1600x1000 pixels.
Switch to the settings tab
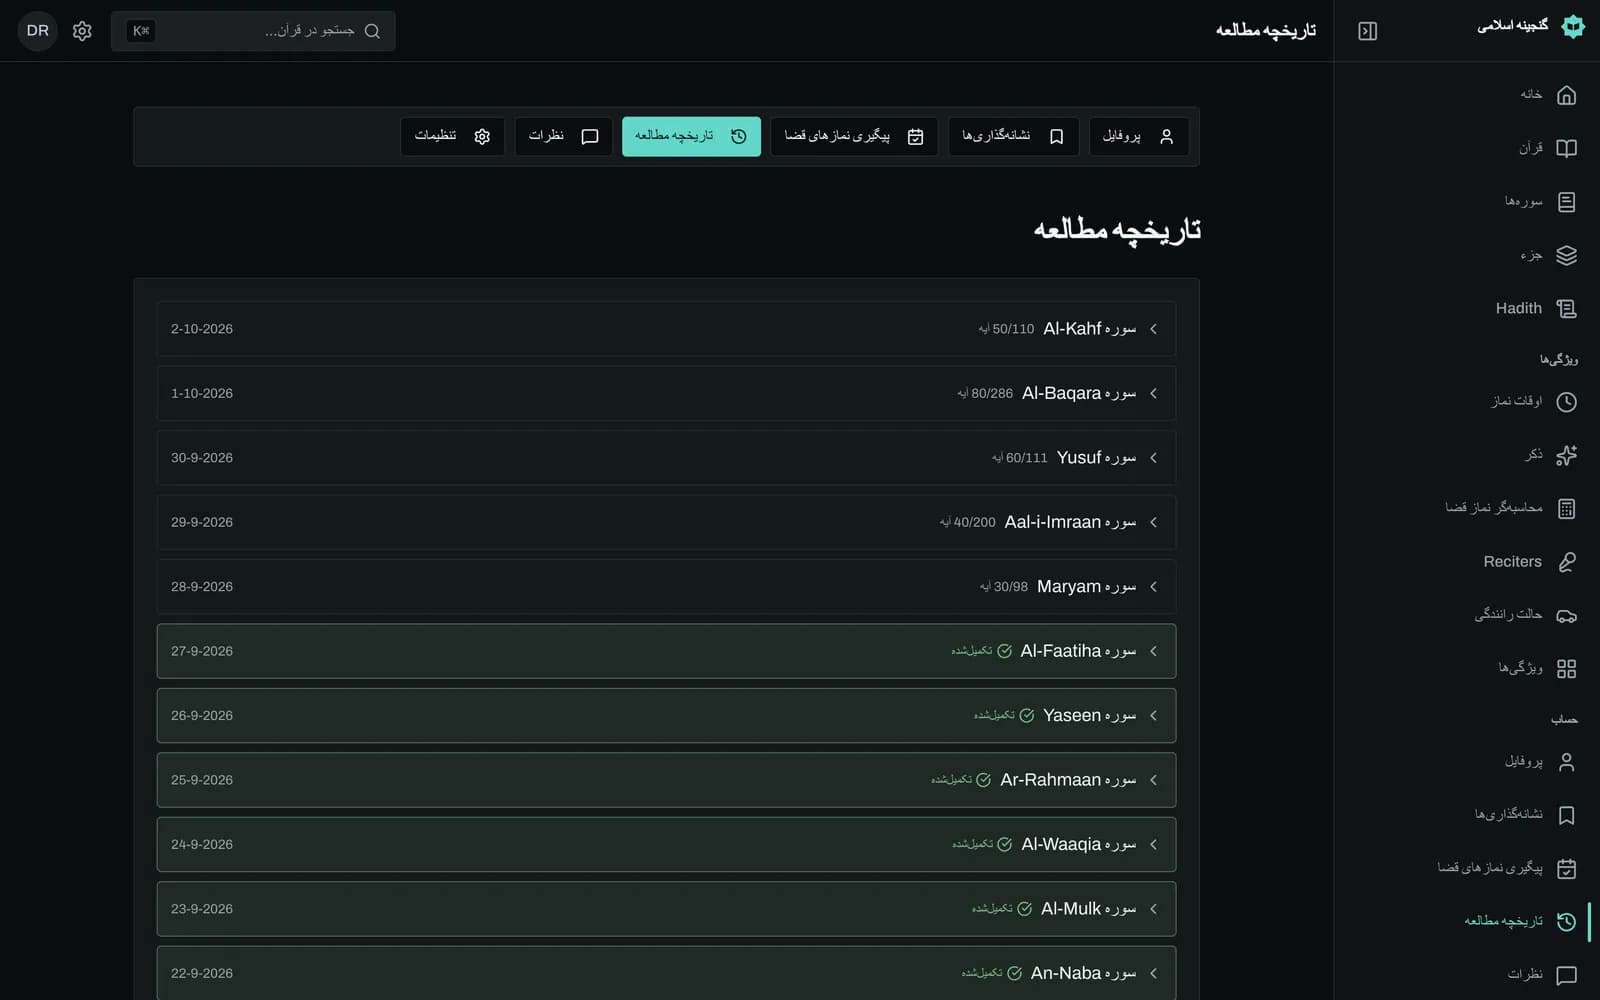click(x=452, y=136)
